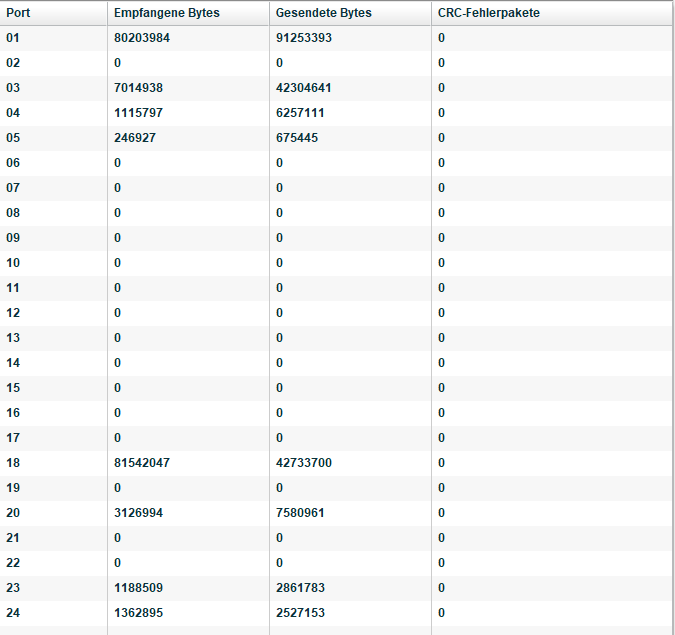Click sent bytes value 42304641
This screenshot has height=635, width=675.
point(304,88)
